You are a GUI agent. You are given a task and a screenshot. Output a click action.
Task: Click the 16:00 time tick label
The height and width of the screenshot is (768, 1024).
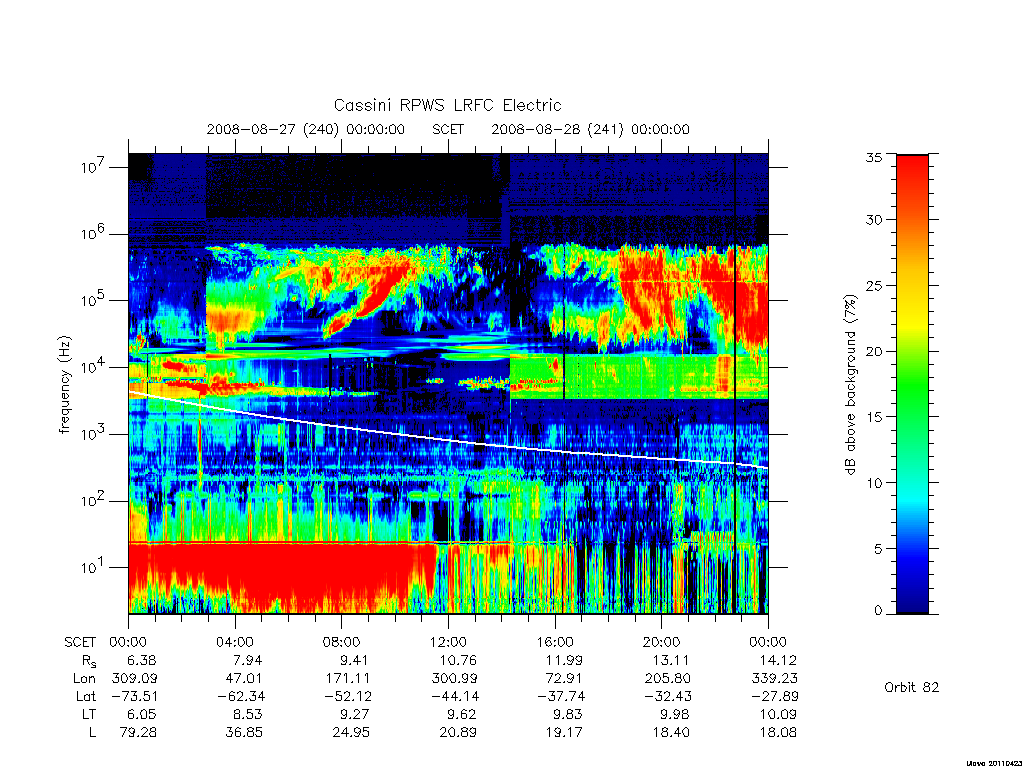(x=554, y=642)
